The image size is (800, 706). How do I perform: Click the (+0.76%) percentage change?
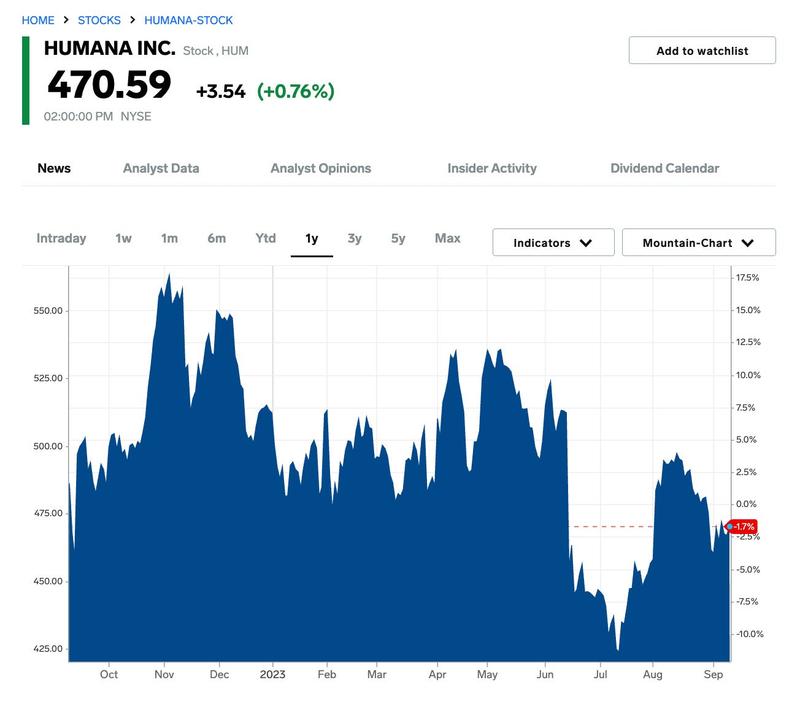tap(295, 91)
